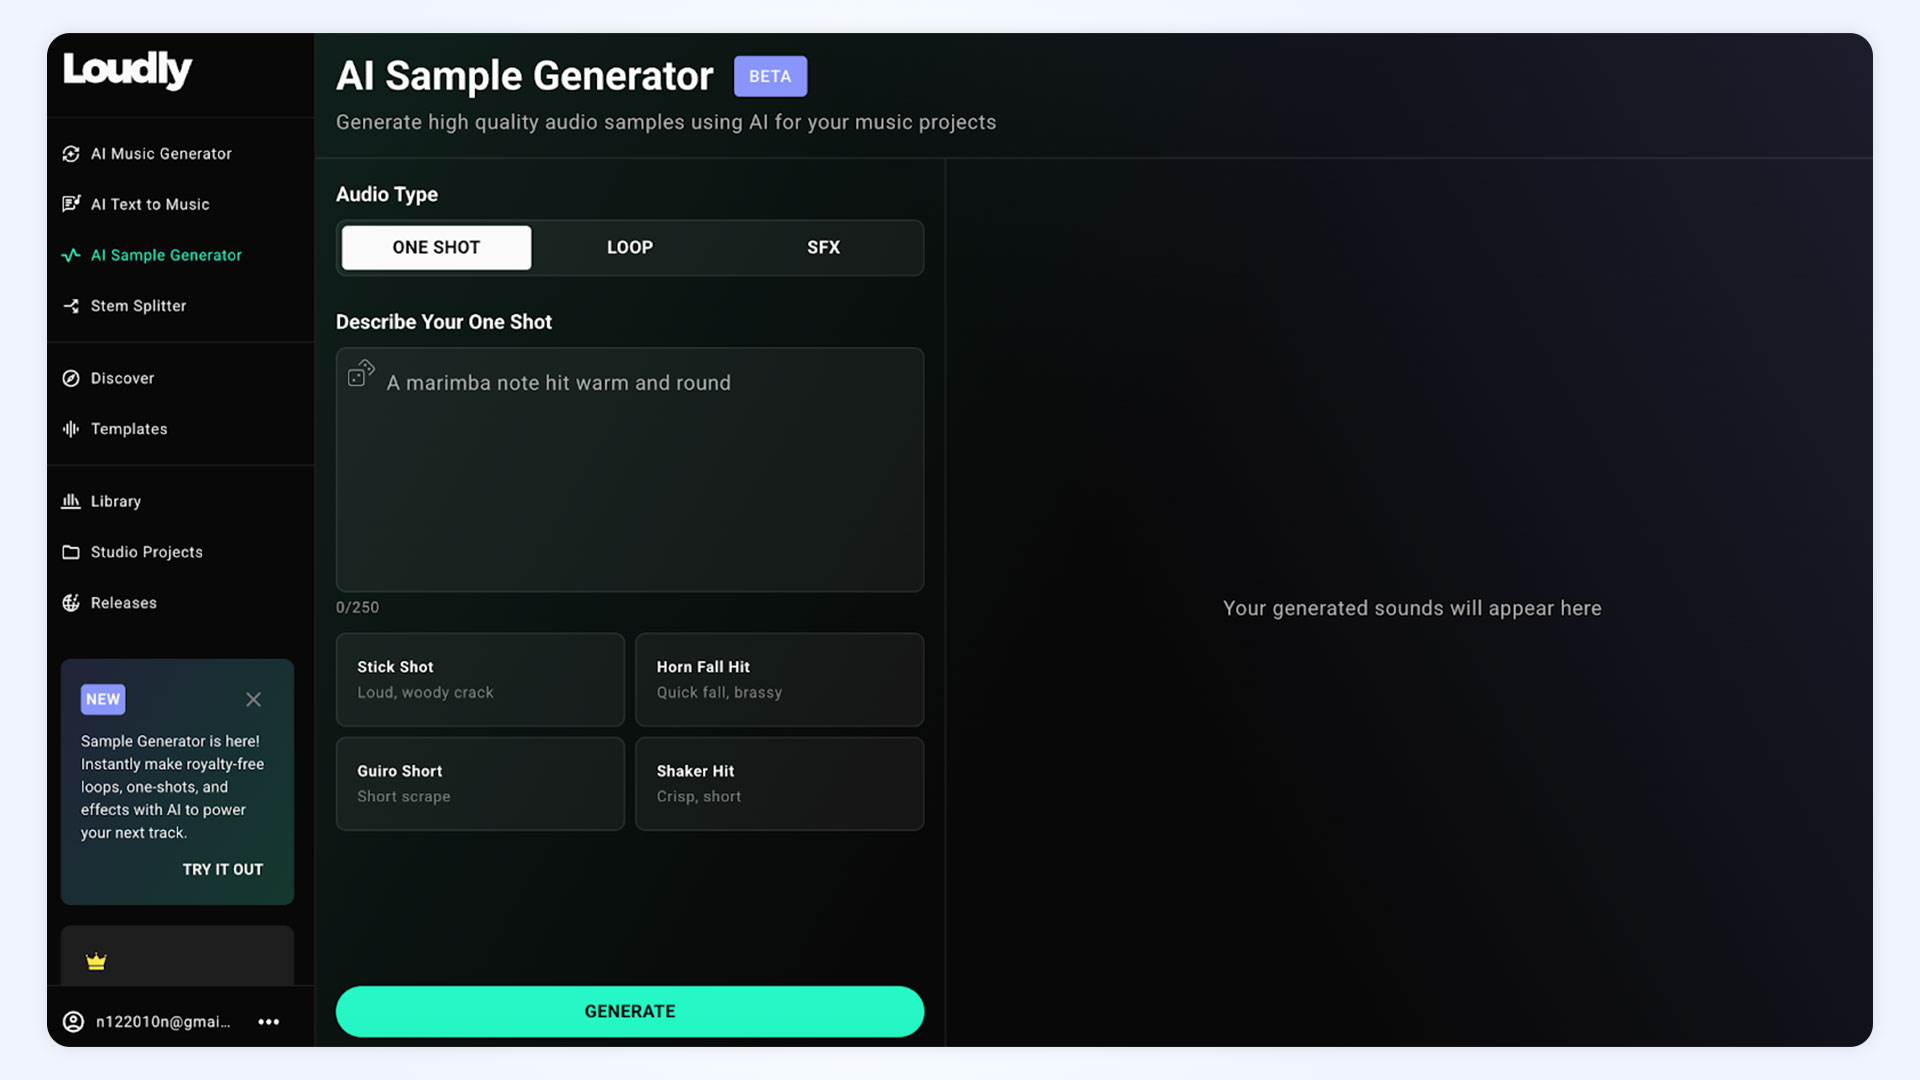The height and width of the screenshot is (1080, 1920).
Task: Open the three-dot account menu
Action: (x=268, y=1022)
